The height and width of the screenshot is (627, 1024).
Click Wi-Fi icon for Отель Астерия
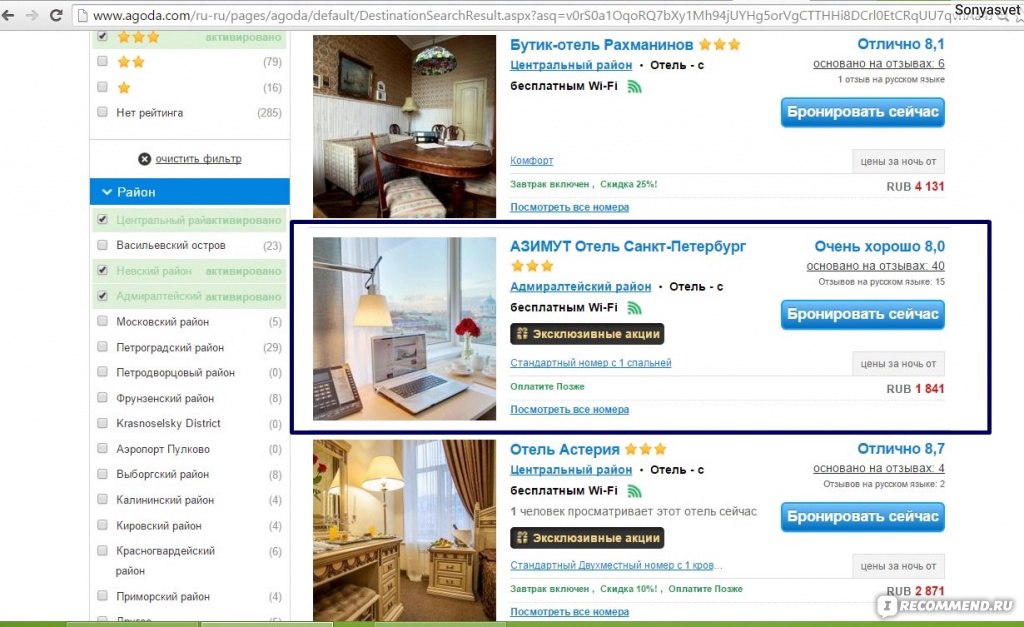tap(634, 490)
